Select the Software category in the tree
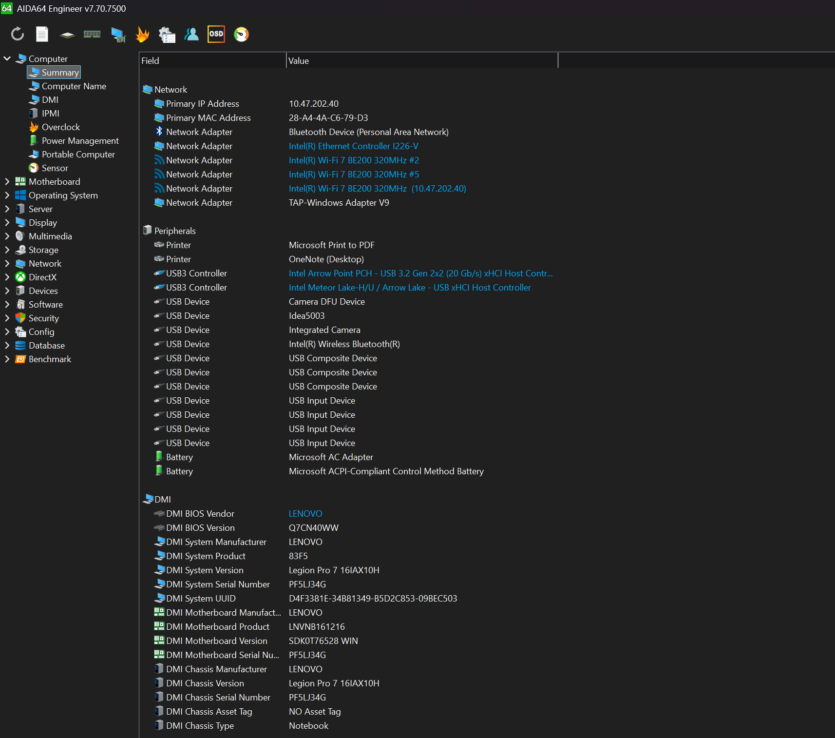The width and height of the screenshot is (835, 738). point(39,305)
